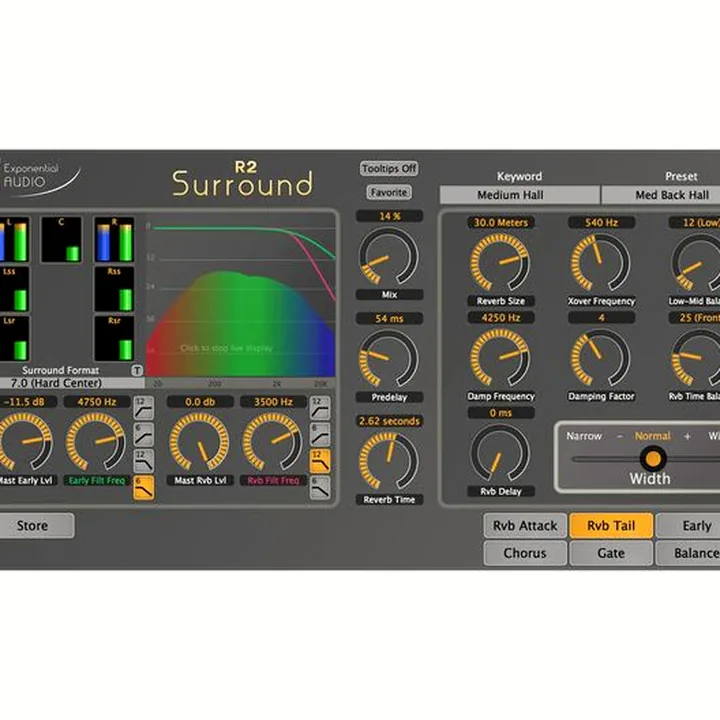Click the L channel level meter
The height and width of the screenshot is (720, 720).
pos(14,240)
